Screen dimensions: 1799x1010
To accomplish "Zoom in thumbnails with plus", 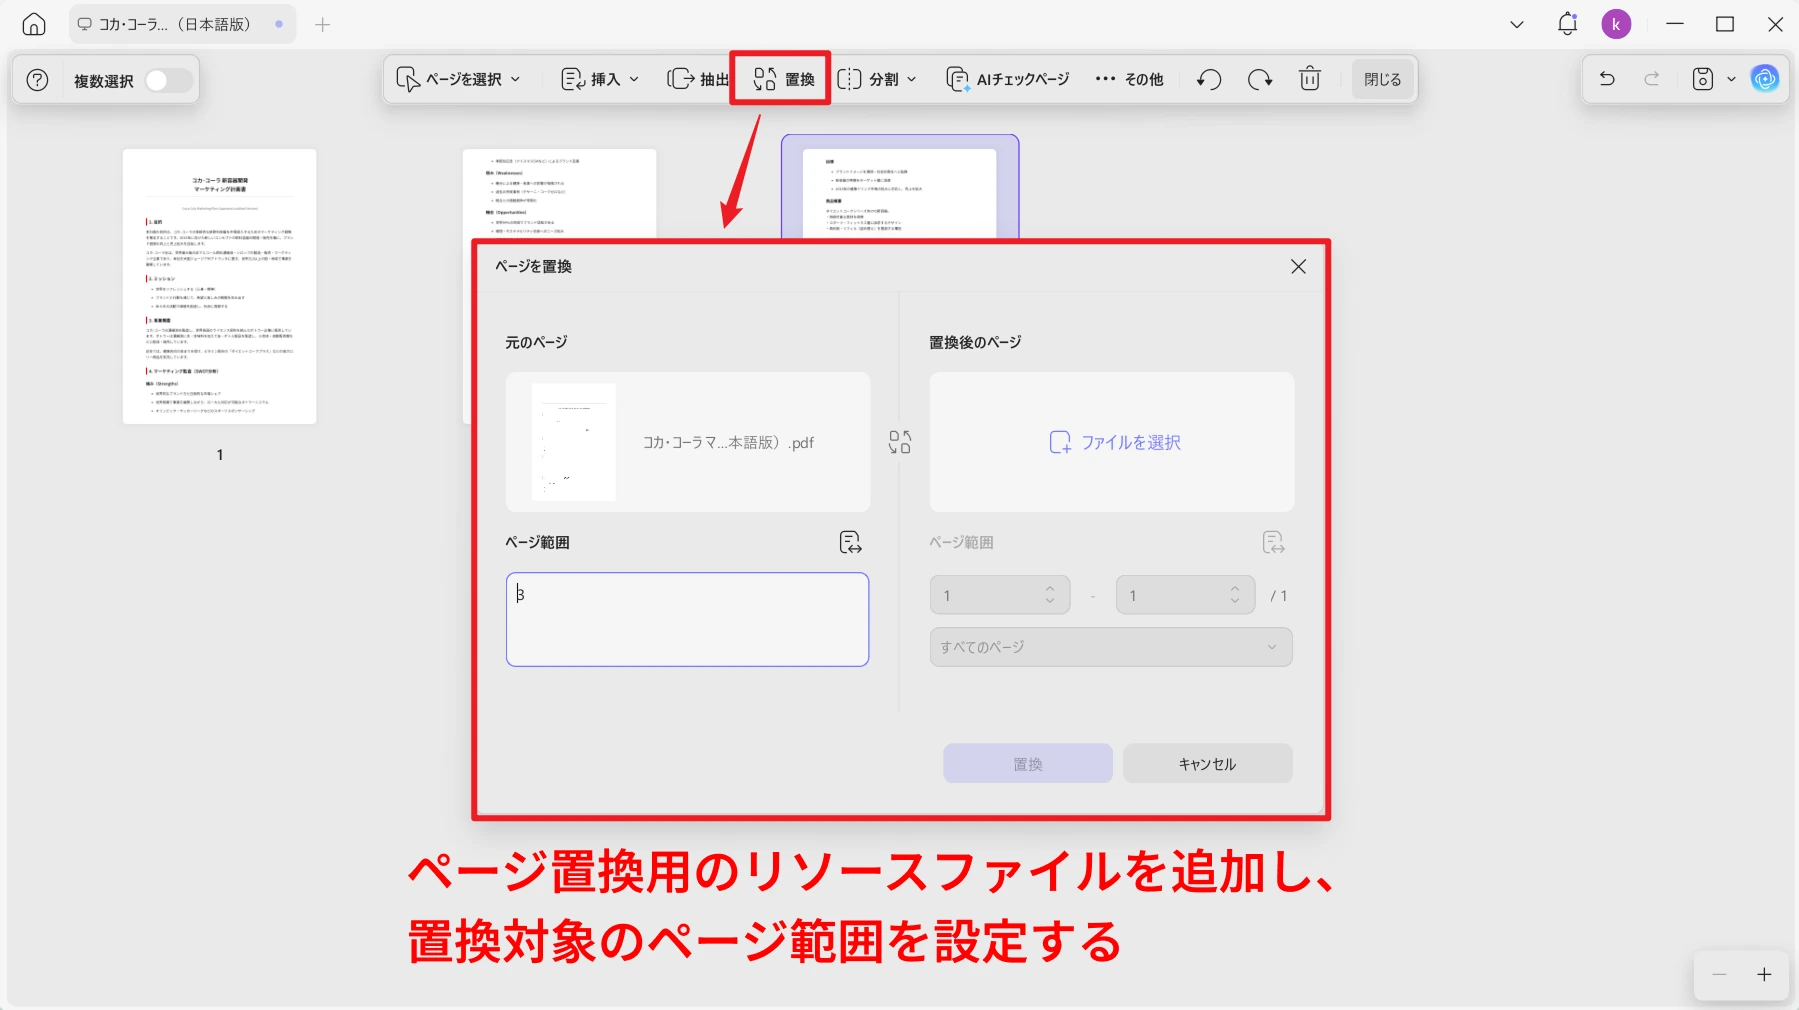I will [x=1764, y=974].
